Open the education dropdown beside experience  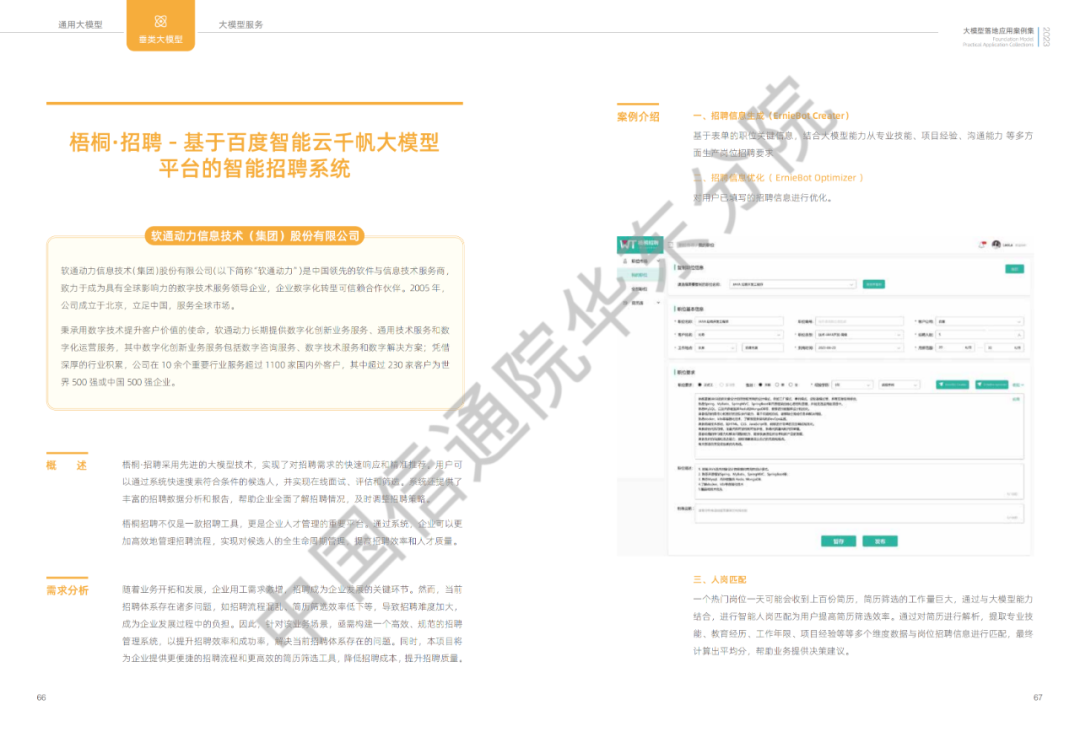coord(899,385)
